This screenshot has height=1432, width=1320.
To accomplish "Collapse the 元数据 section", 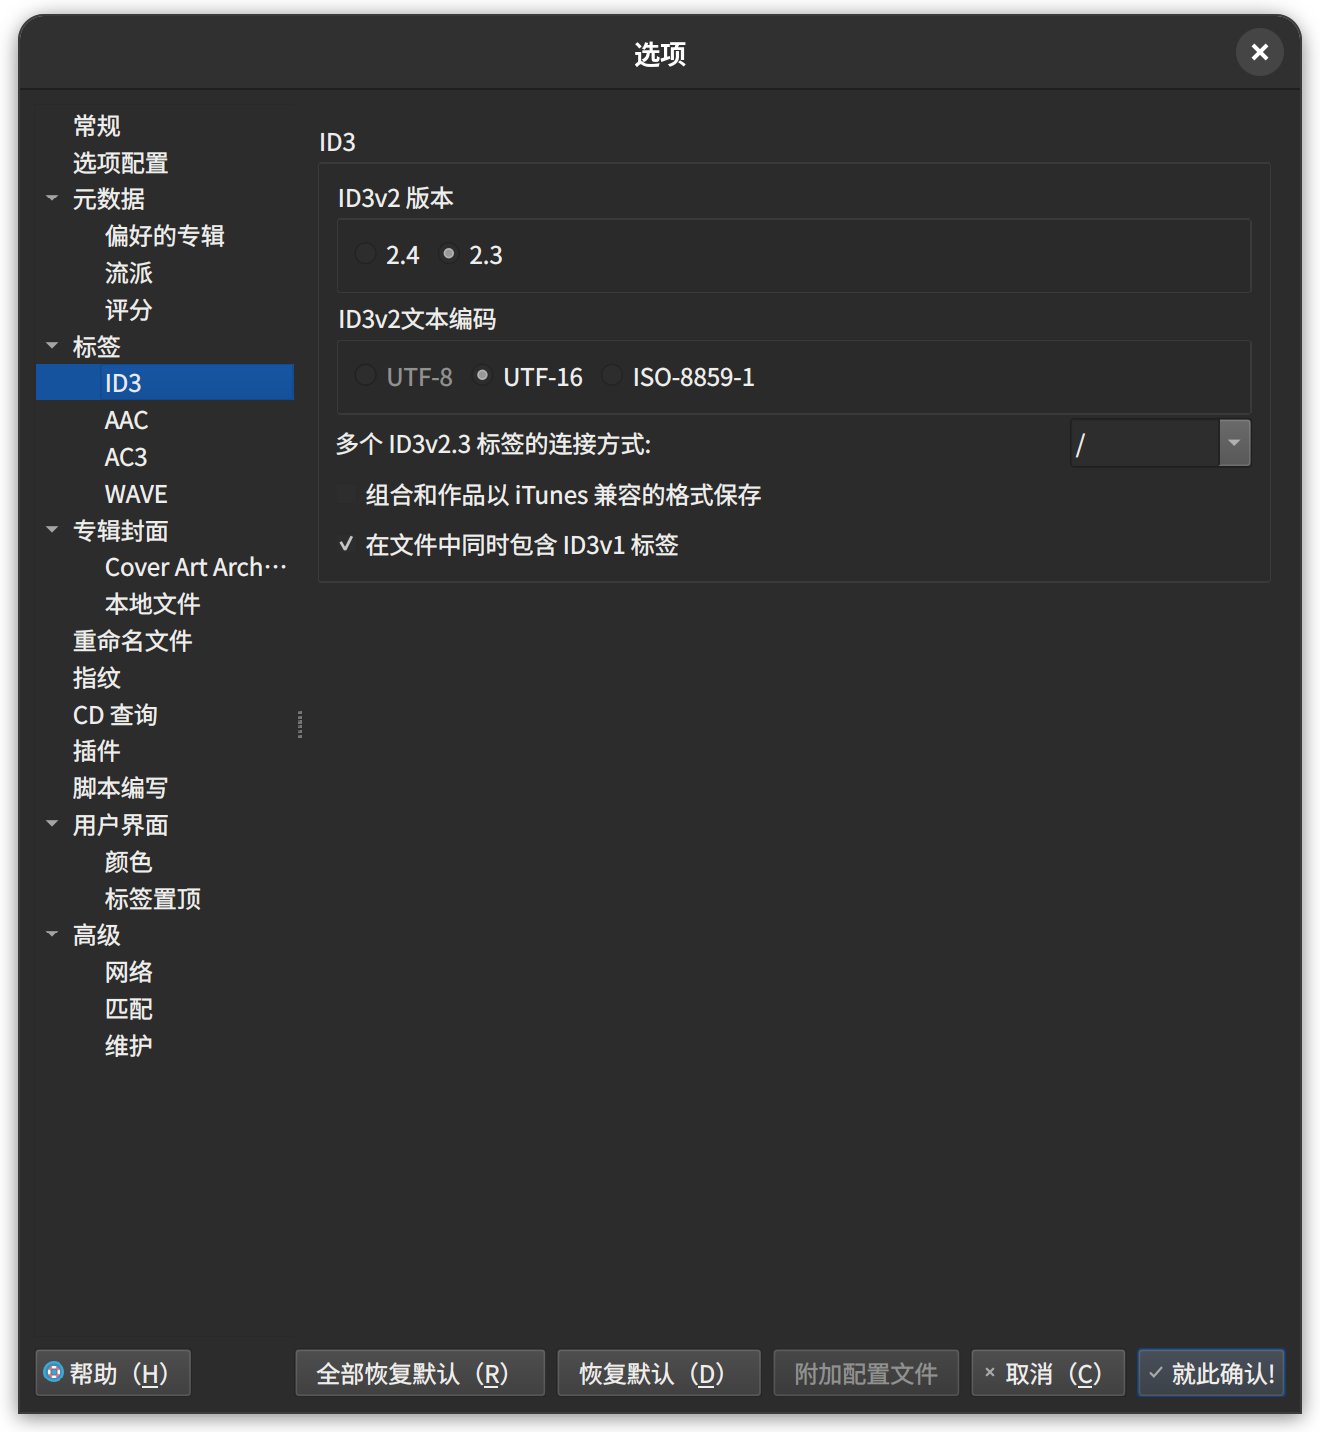I will [x=52, y=199].
